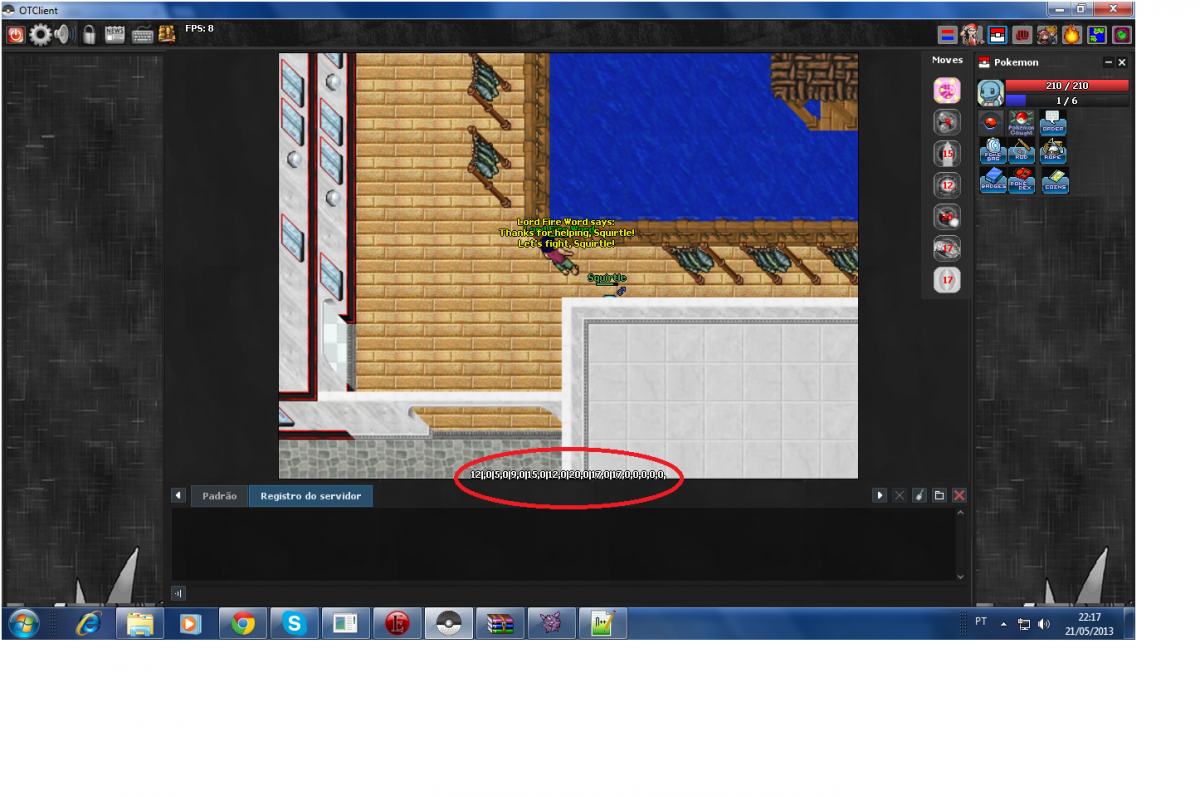The image size is (1200, 796).
Task: Click the red 210 / 210 health bar
Action: (1067, 86)
